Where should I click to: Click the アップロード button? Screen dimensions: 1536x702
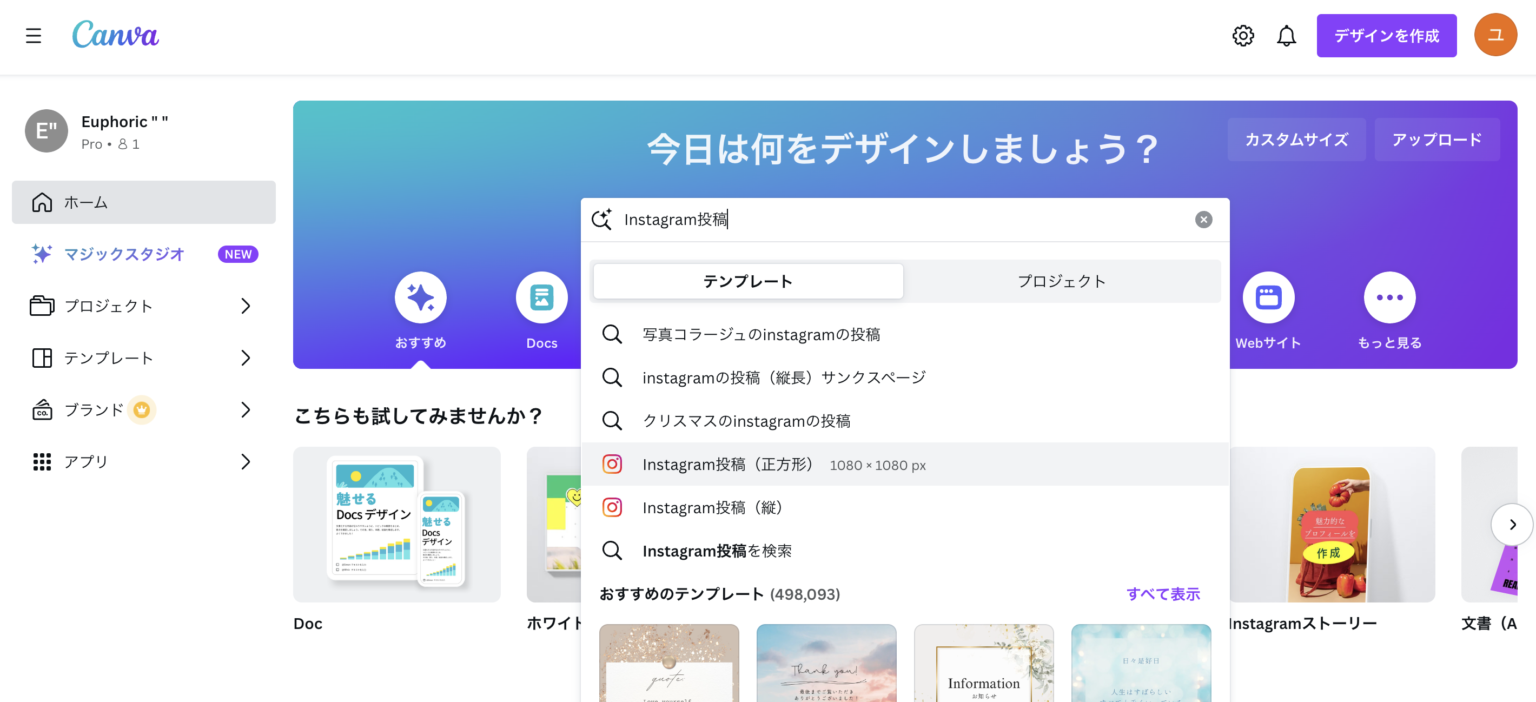pos(1437,139)
